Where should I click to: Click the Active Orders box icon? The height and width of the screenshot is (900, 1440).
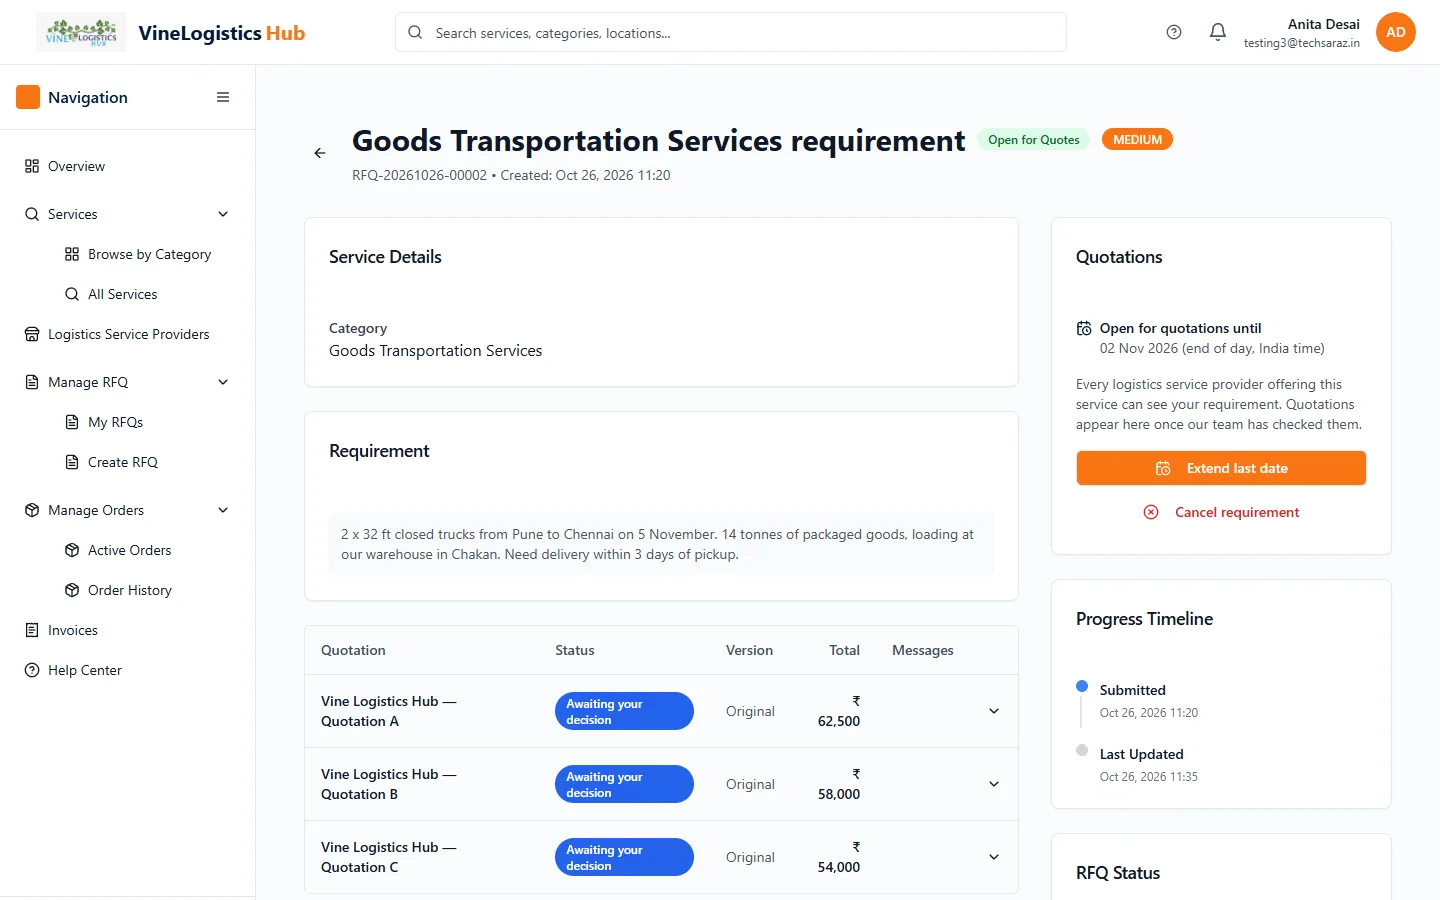pyautogui.click(x=72, y=550)
